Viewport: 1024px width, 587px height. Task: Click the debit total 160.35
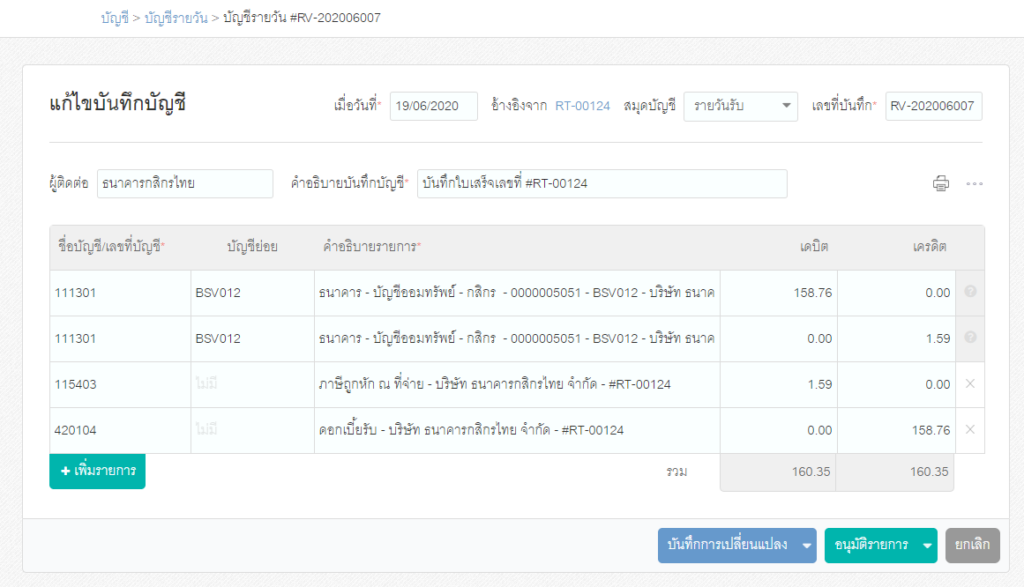tap(778, 472)
